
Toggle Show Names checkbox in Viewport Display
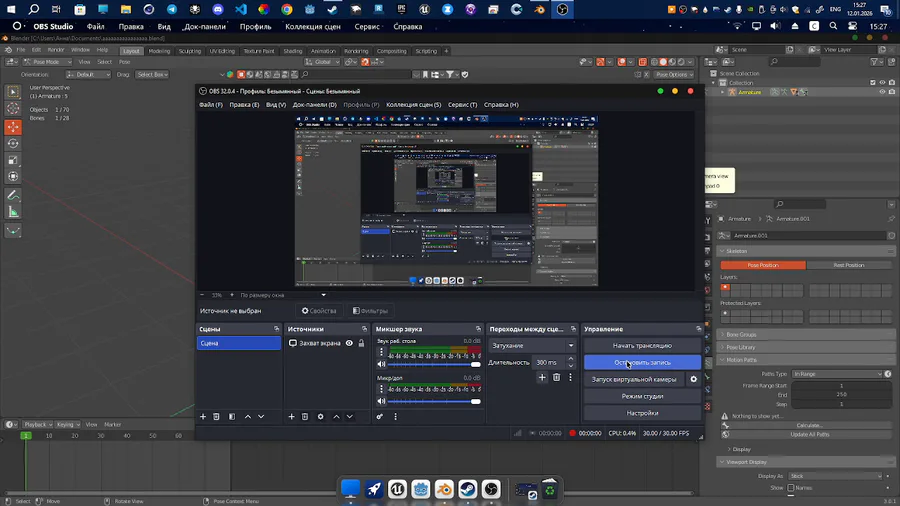(x=791, y=488)
